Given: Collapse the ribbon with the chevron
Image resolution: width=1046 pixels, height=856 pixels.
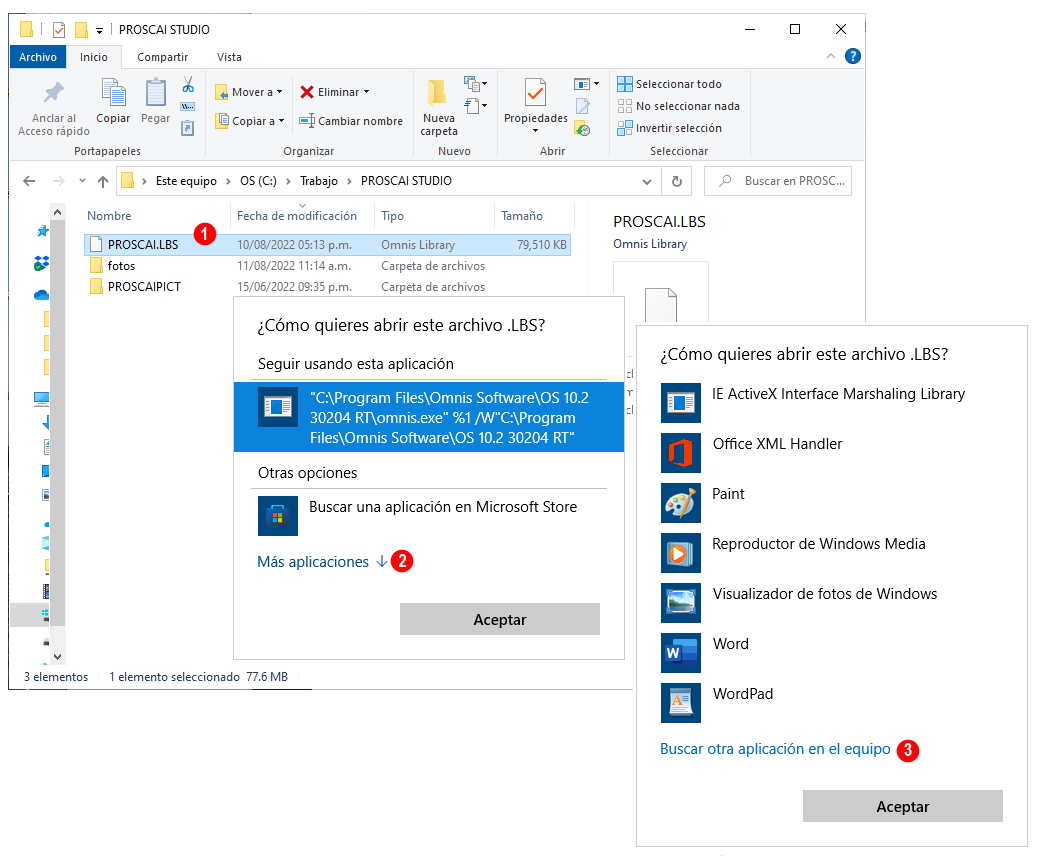Looking at the screenshot, I should [x=831, y=56].
